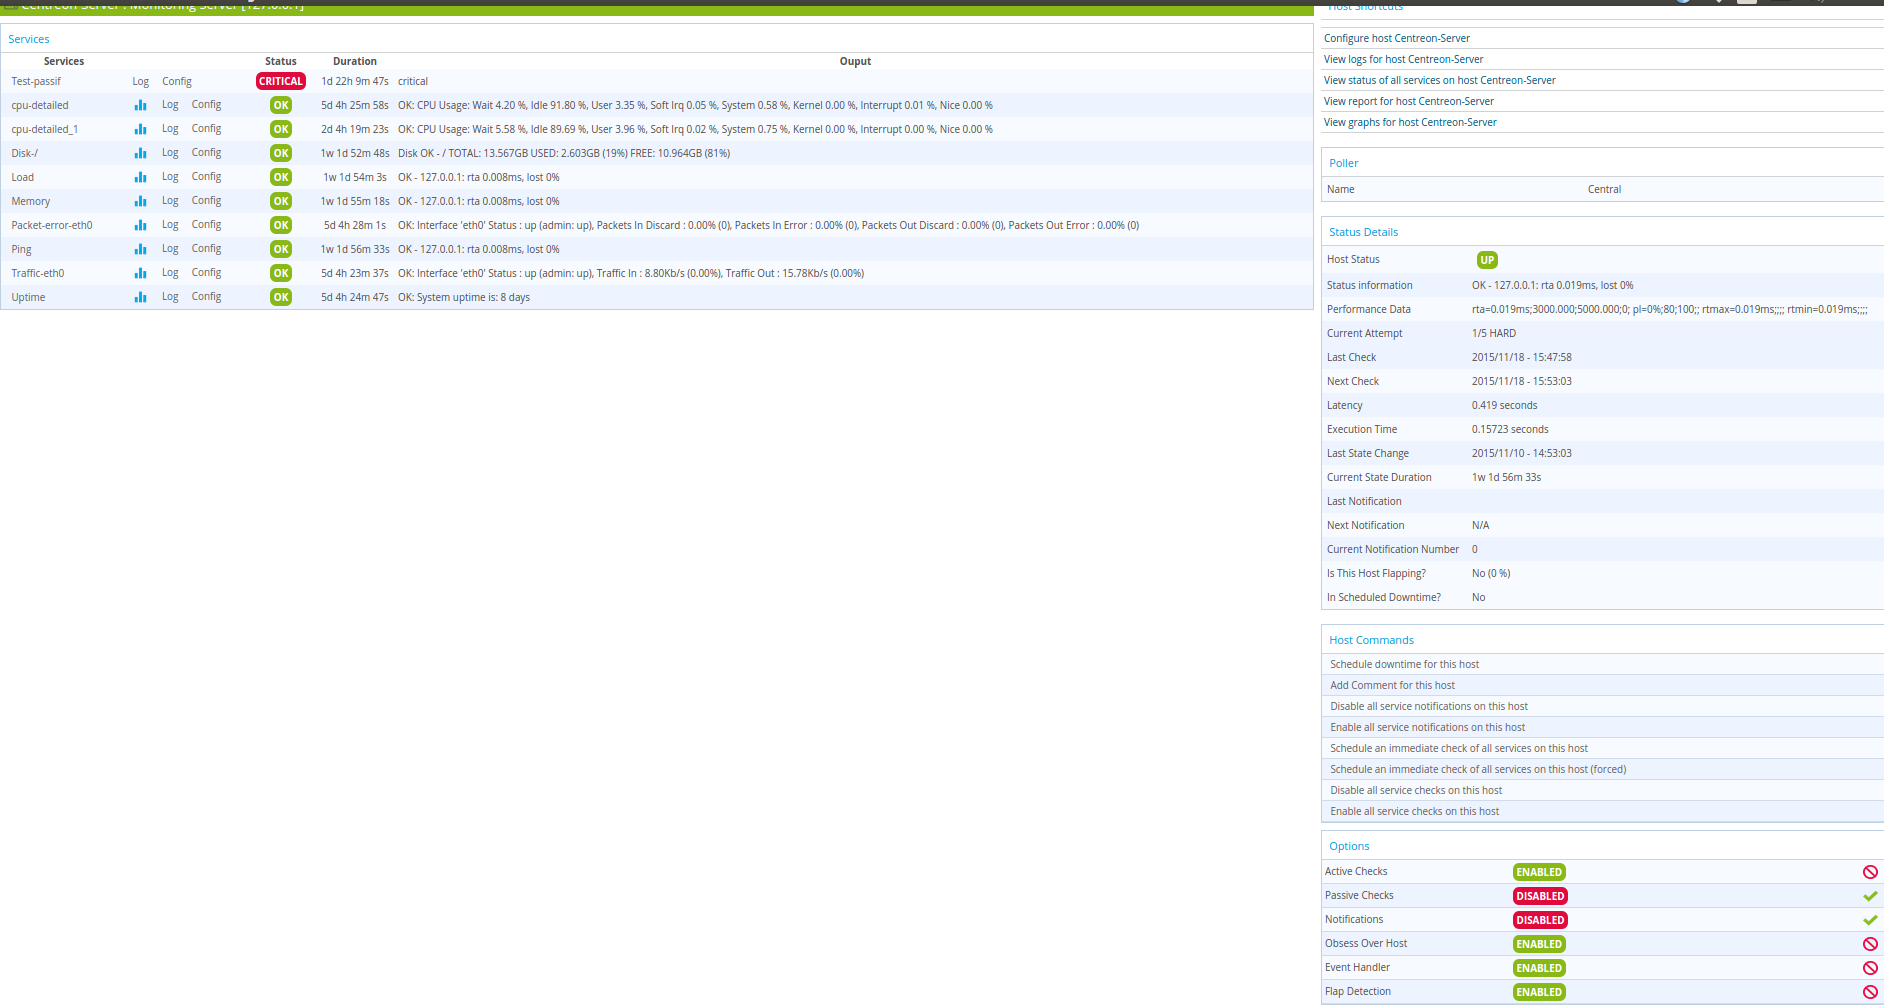Disable Obsess Over Host with red icon

pyautogui.click(x=1870, y=944)
